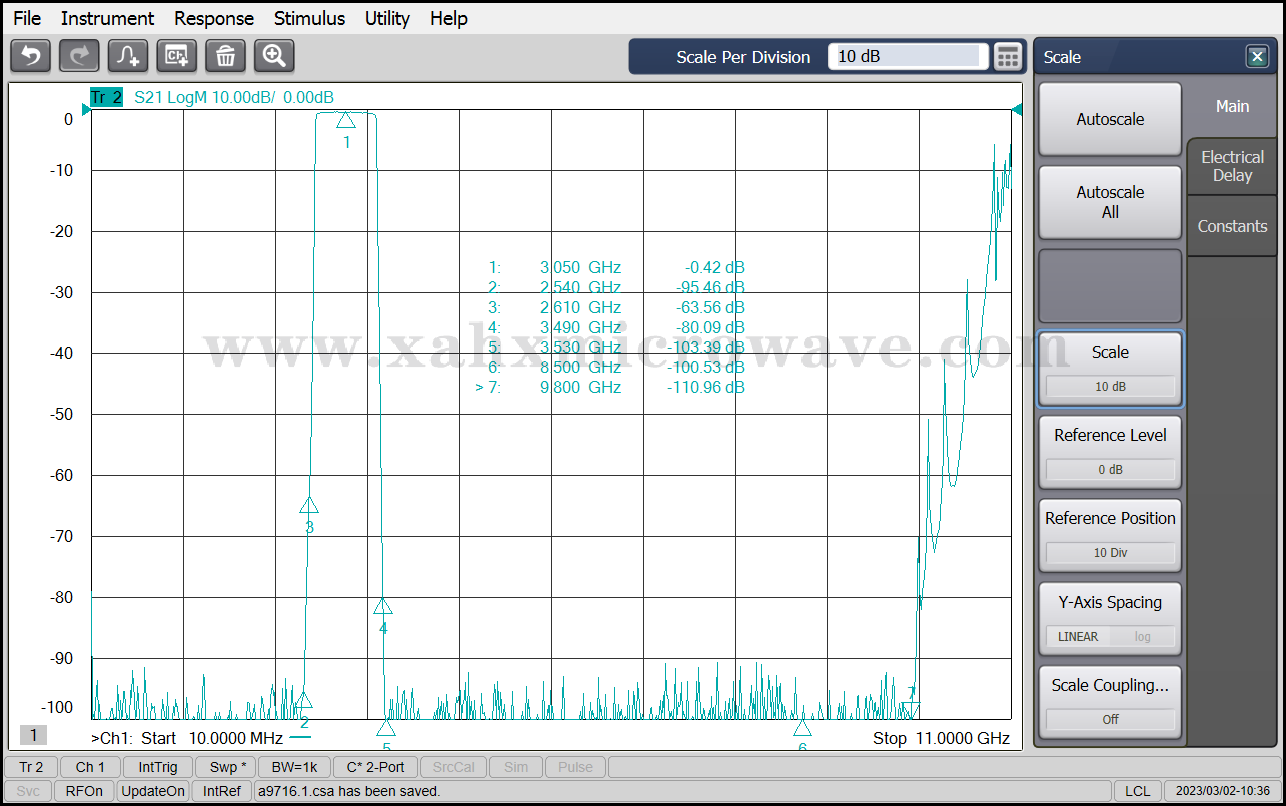Click the Scale Per Division input field
This screenshot has width=1286, height=806.
coord(908,57)
